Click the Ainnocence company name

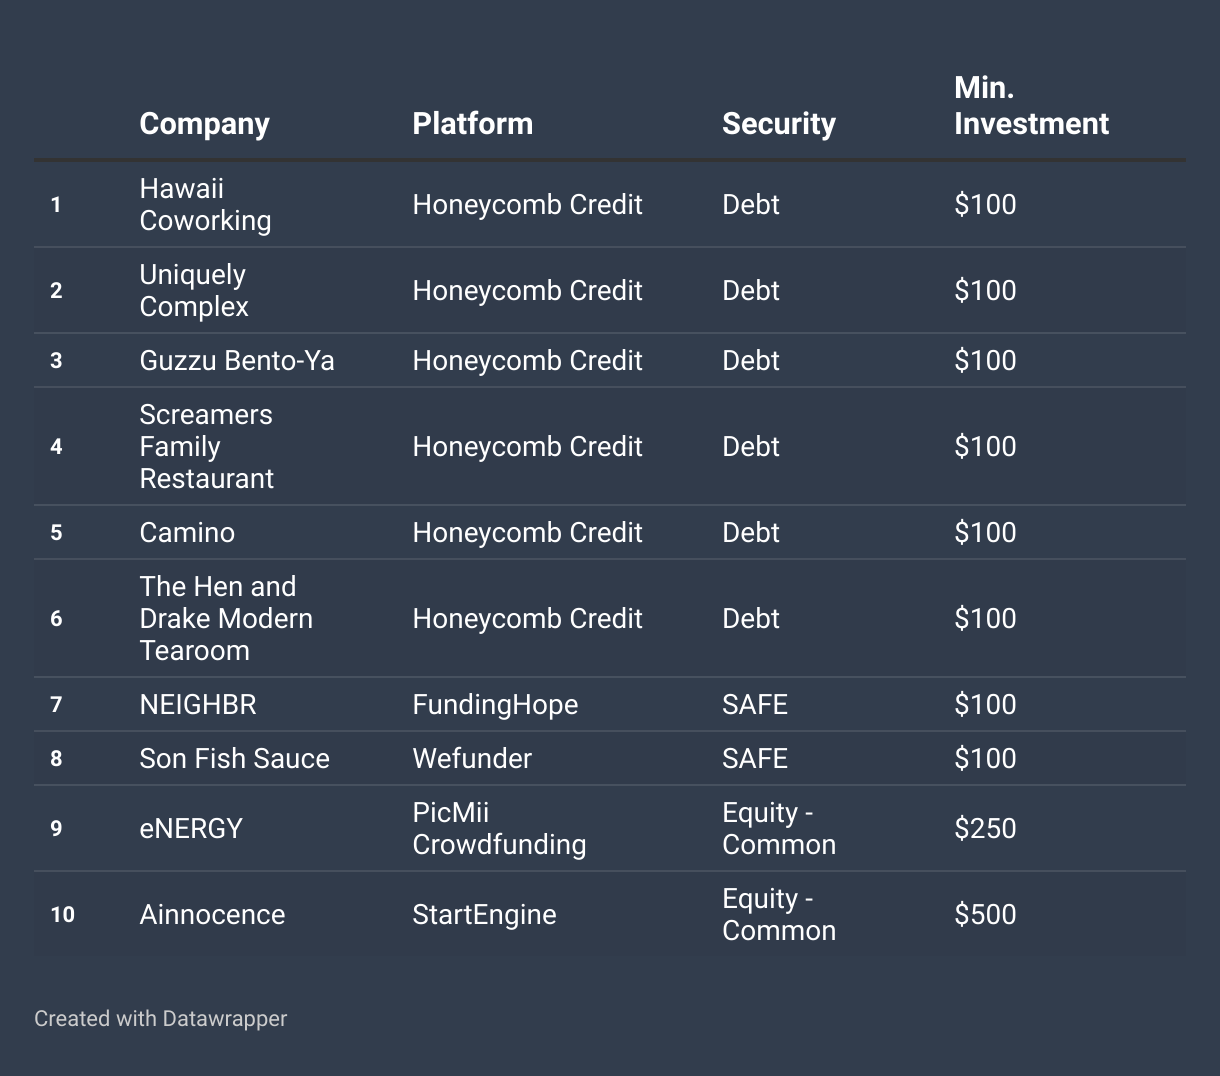tap(212, 915)
